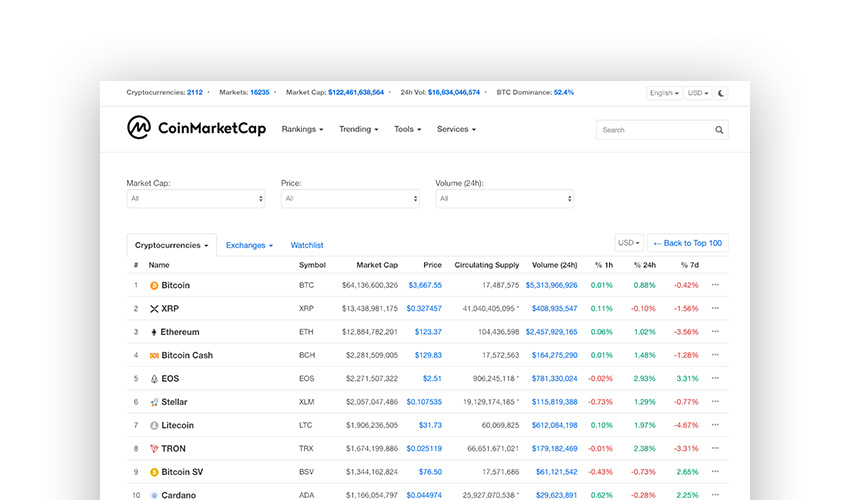Click the Bitcoin Cash coin icon

(154, 355)
